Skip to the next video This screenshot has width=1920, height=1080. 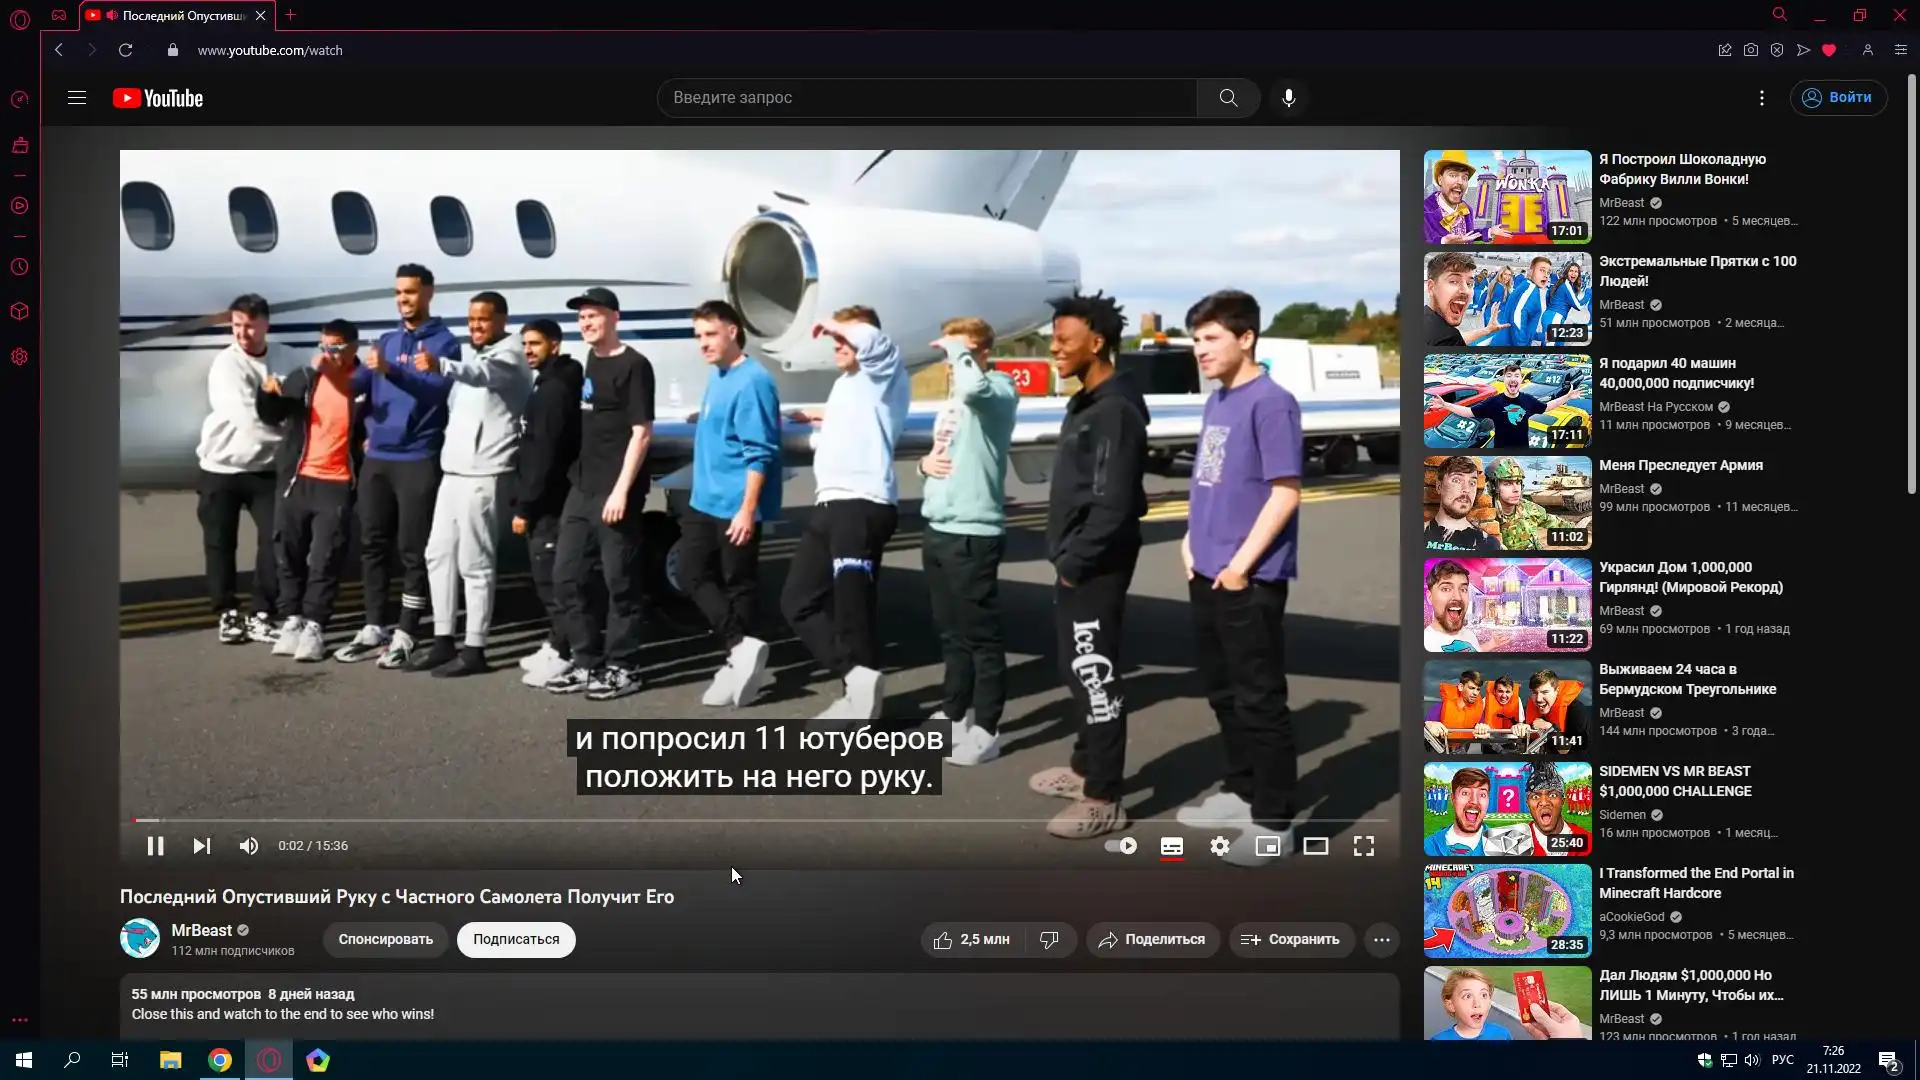click(x=201, y=846)
